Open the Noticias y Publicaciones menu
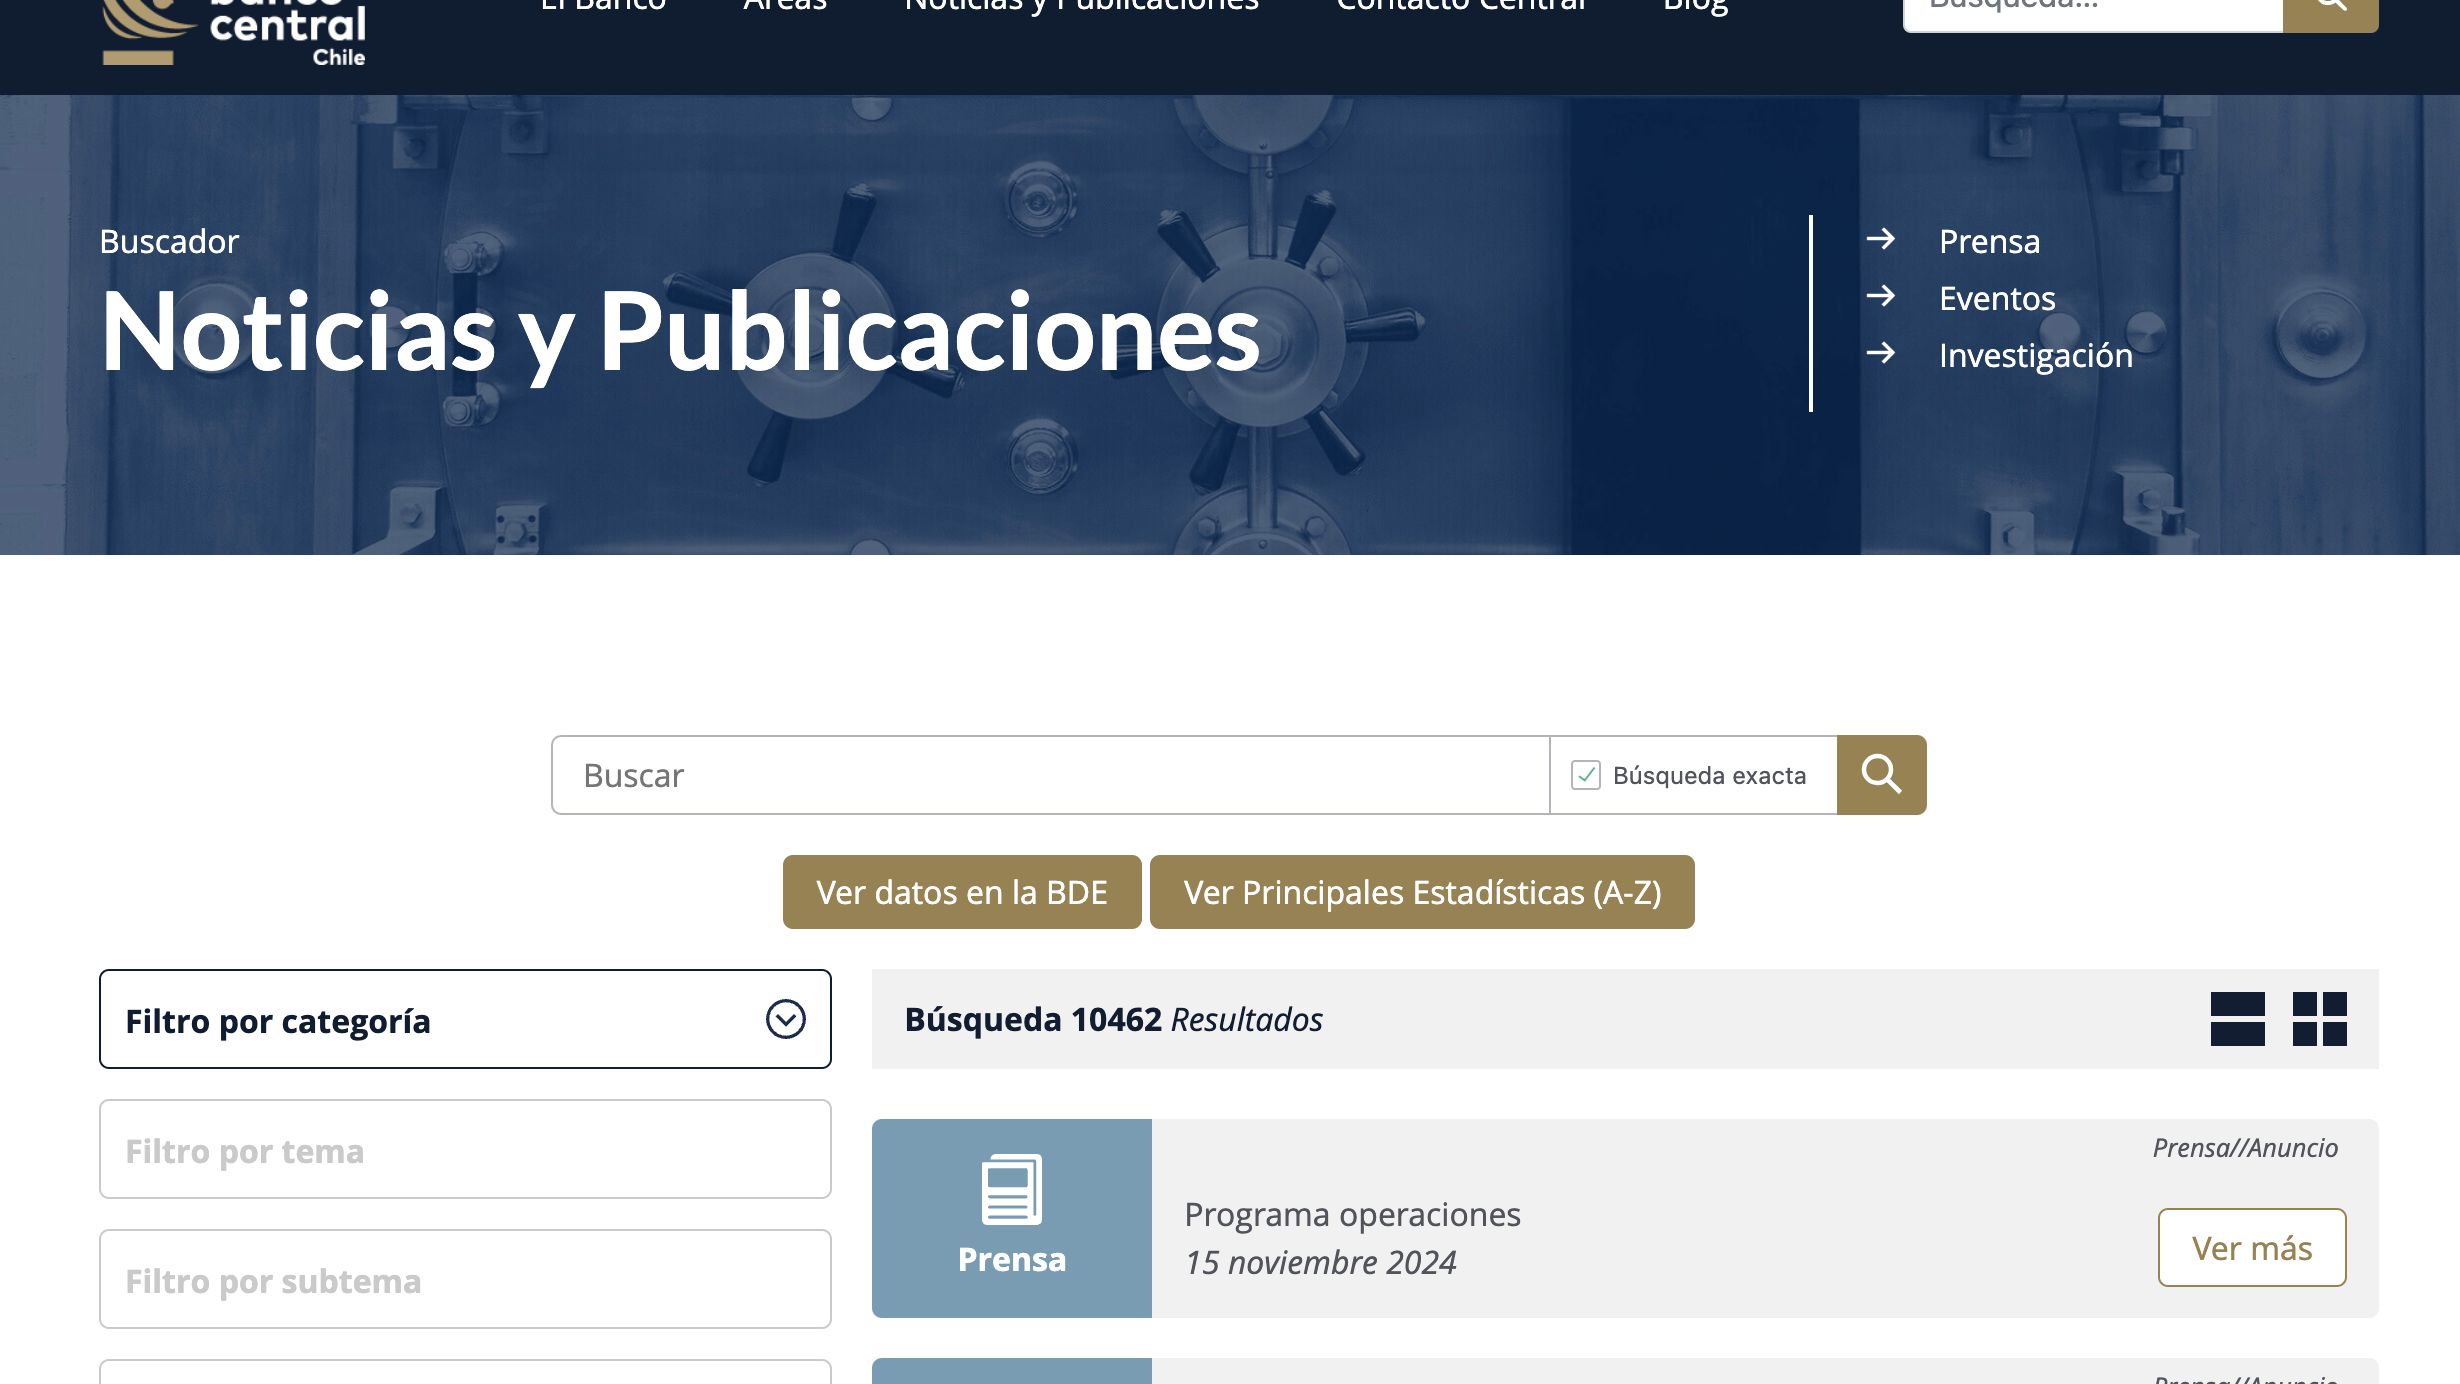The image size is (2460, 1384). coord(1082,6)
